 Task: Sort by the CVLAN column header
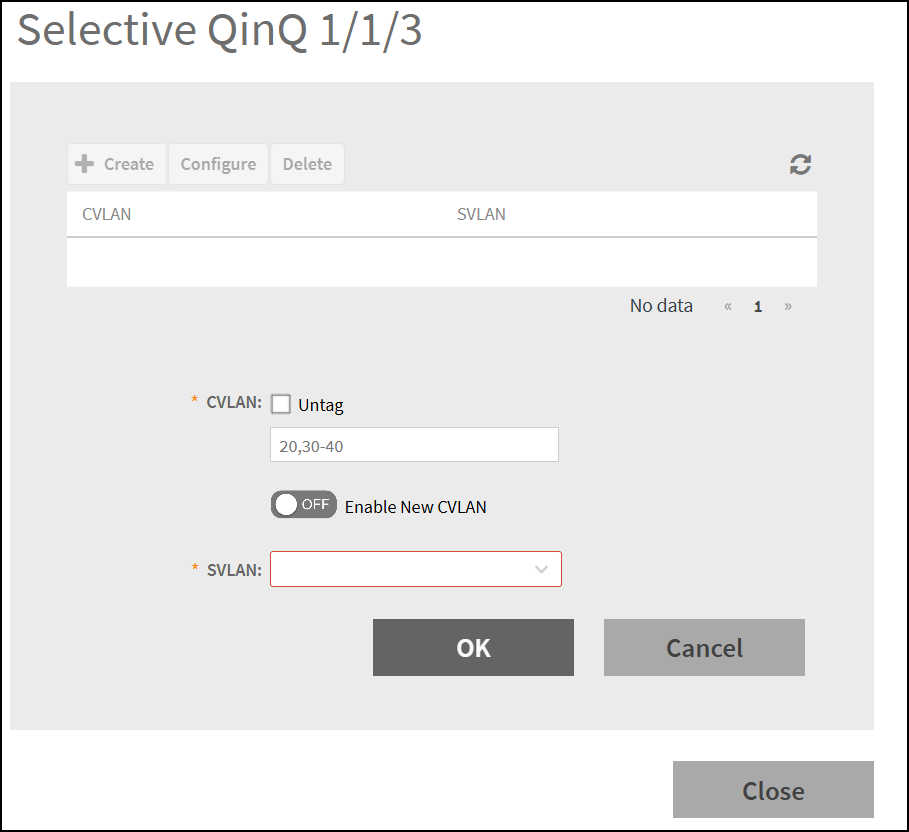107,214
